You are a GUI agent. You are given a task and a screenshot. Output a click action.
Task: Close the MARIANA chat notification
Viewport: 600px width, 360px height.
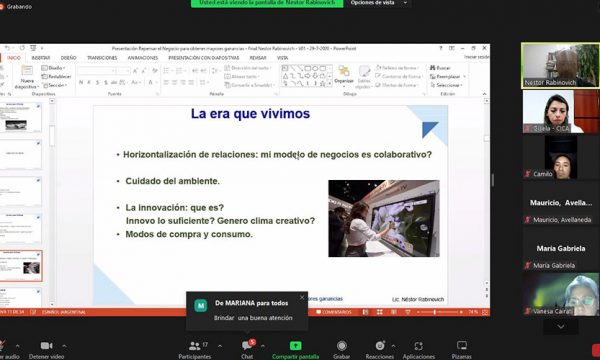coord(302,297)
